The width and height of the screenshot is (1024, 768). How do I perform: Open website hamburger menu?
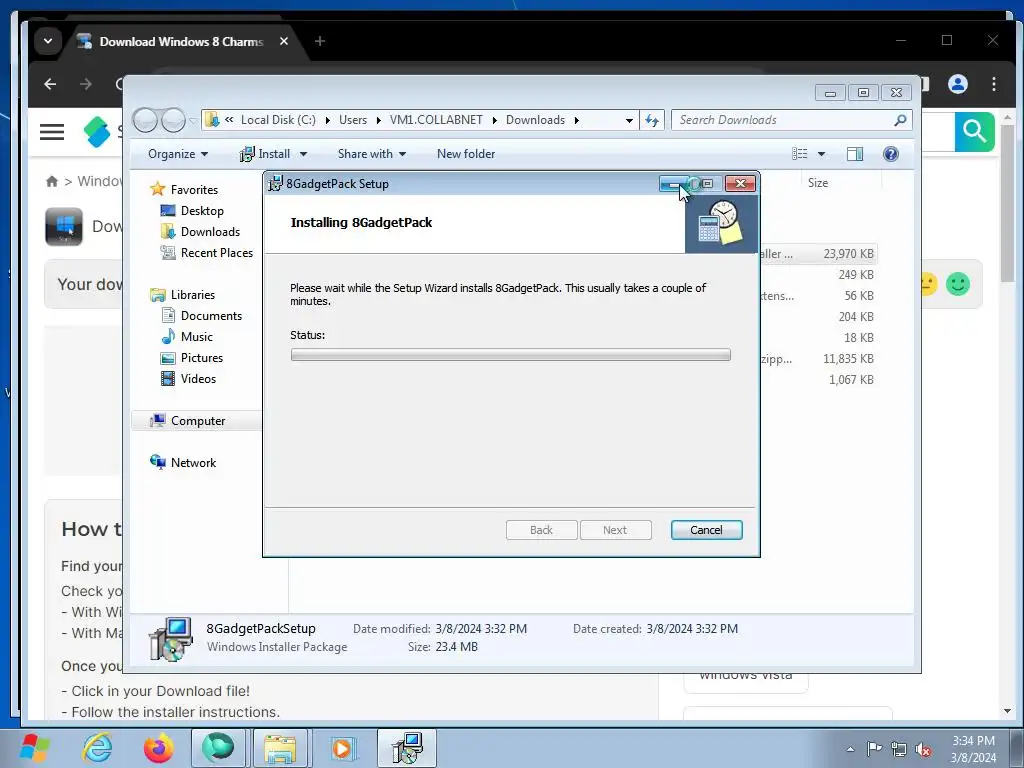pos(52,132)
